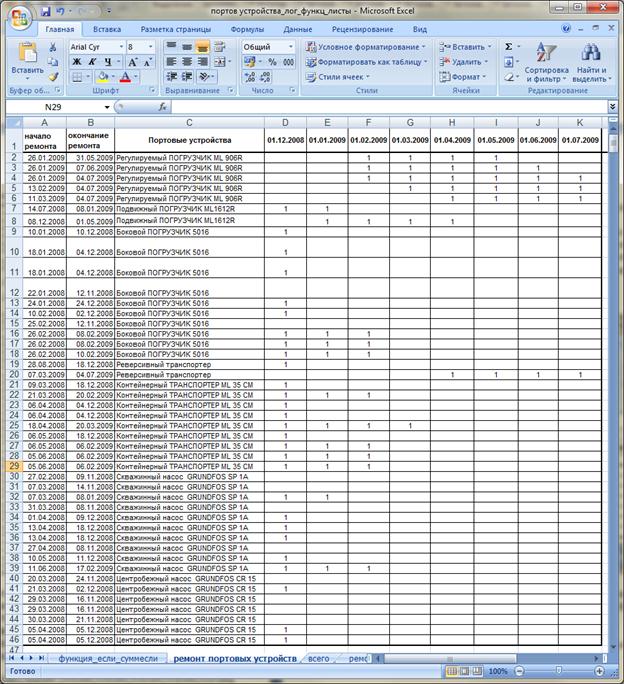Click Вставить cells button
Image resolution: width=624 pixels, height=684 pixels.
[466, 47]
